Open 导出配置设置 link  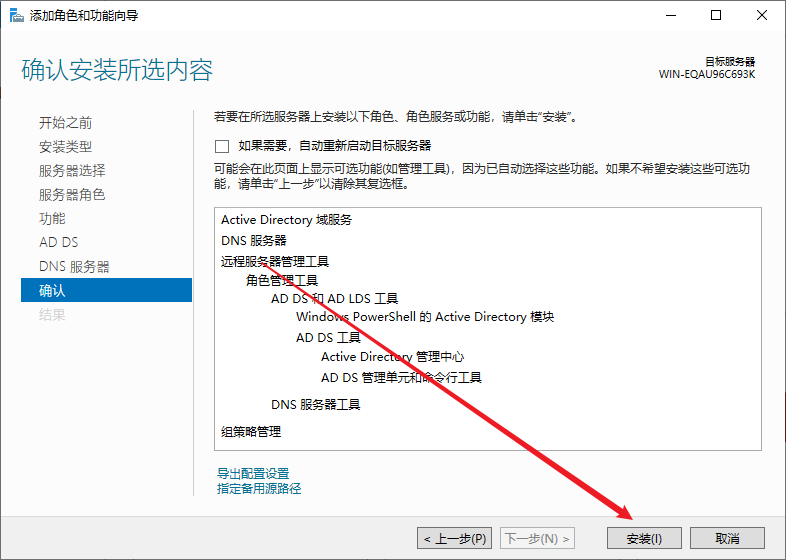pos(253,473)
